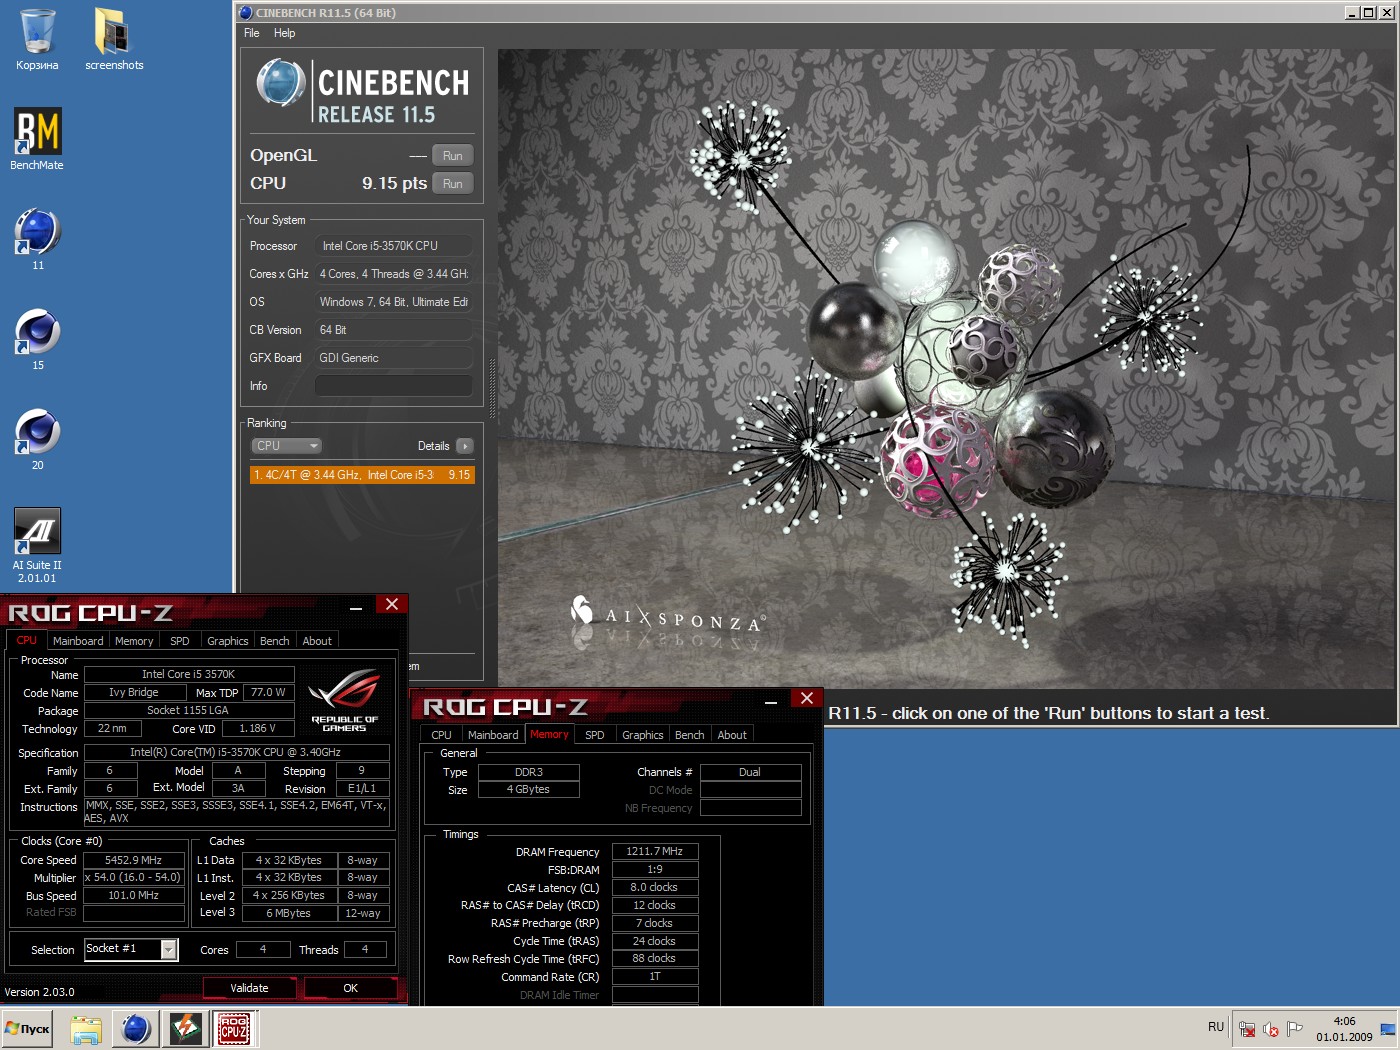Click the network tray icon
Screen dimensions: 1400x1050
click(1247, 1028)
